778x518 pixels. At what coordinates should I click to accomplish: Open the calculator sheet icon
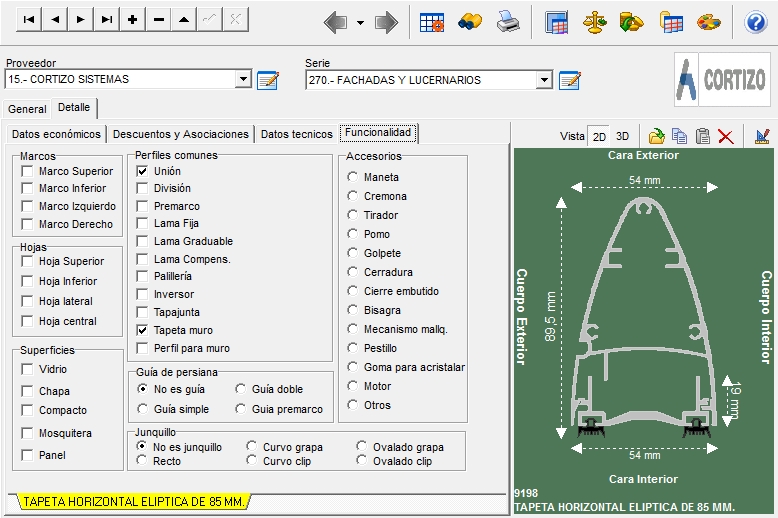coord(556,23)
